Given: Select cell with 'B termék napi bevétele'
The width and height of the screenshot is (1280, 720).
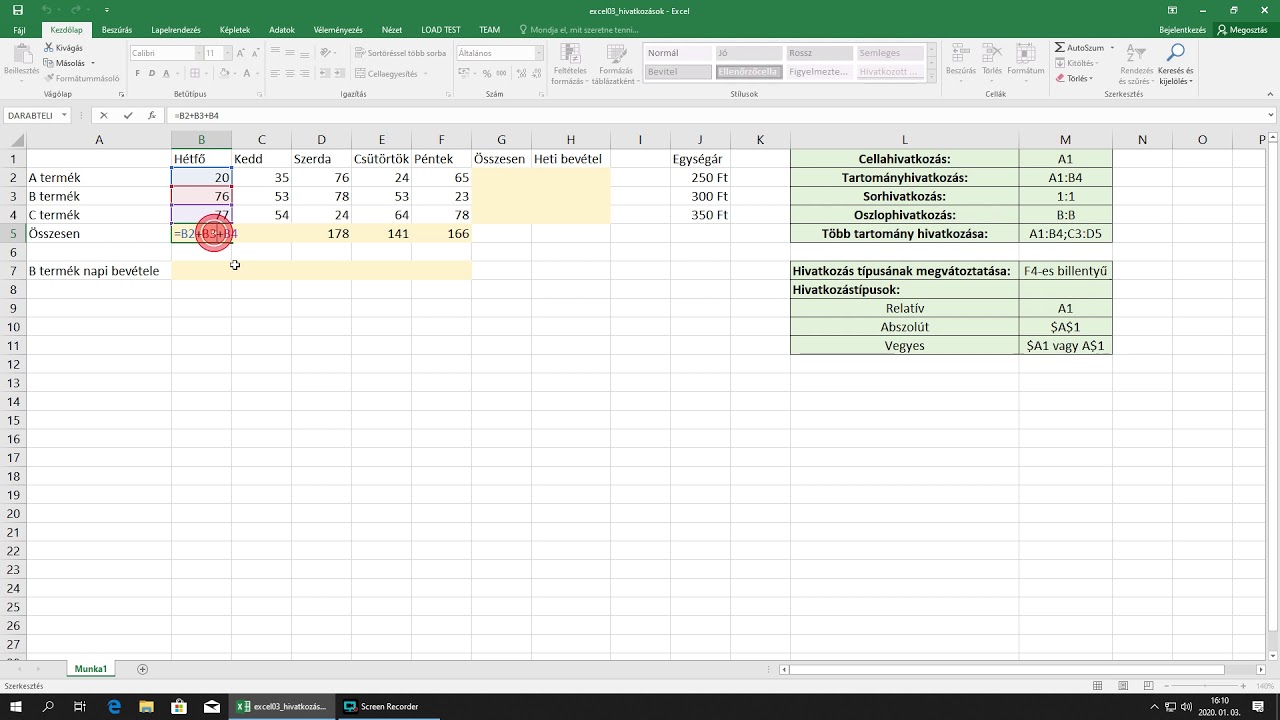Looking at the screenshot, I should (x=99, y=271).
